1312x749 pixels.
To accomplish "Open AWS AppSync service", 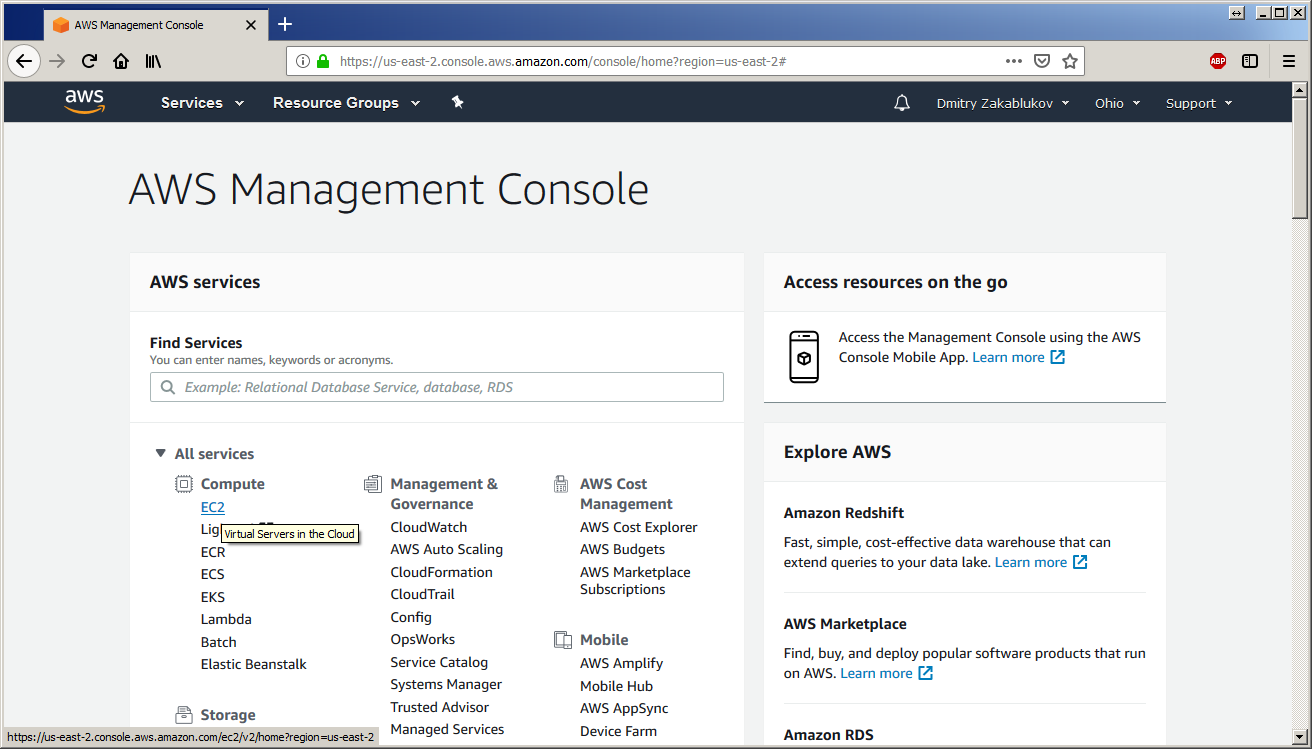I will click(x=624, y=708).
